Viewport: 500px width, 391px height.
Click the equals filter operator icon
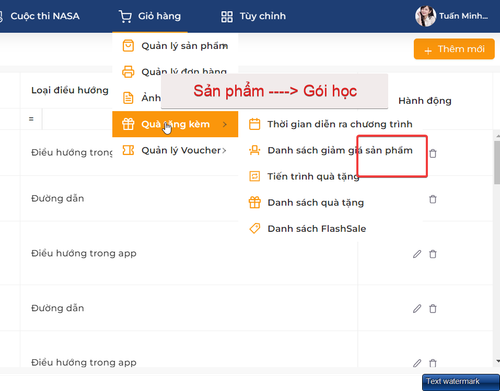coord(31,119)
